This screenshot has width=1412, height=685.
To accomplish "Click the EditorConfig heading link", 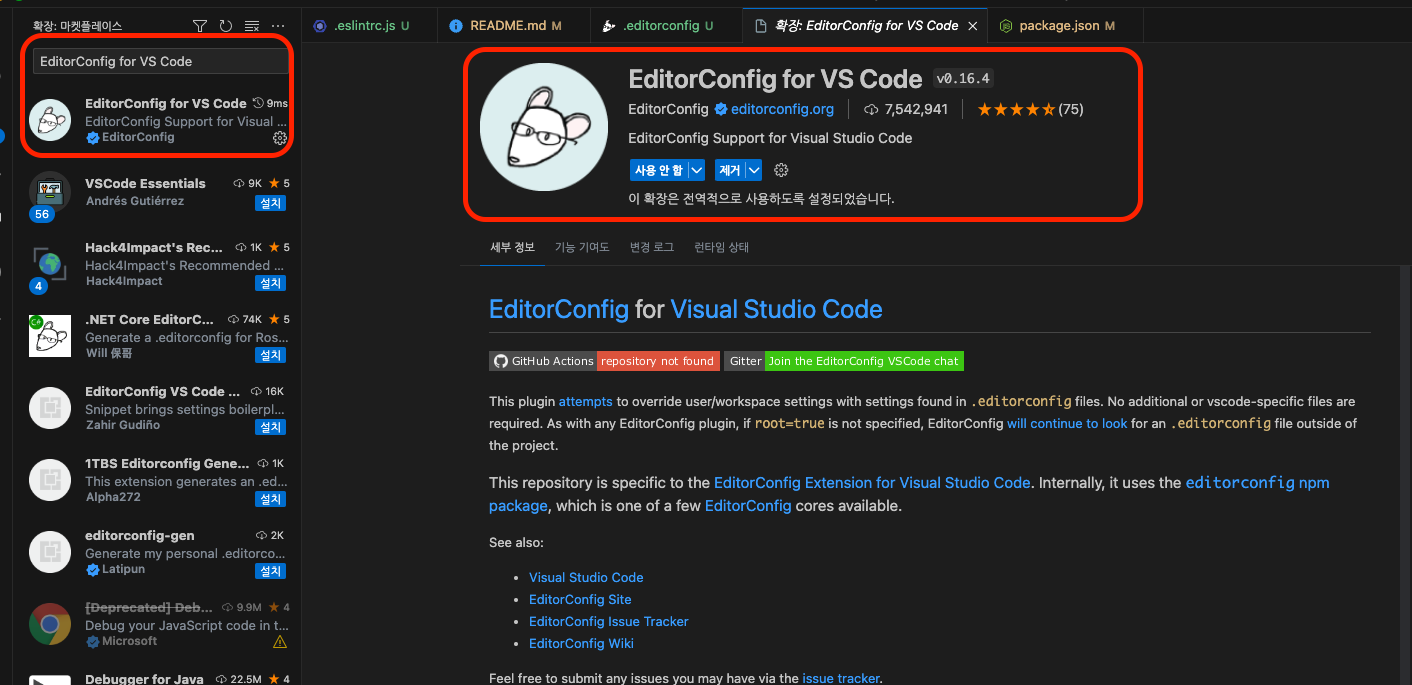I will pyautogui.click(x=559, y=309).
